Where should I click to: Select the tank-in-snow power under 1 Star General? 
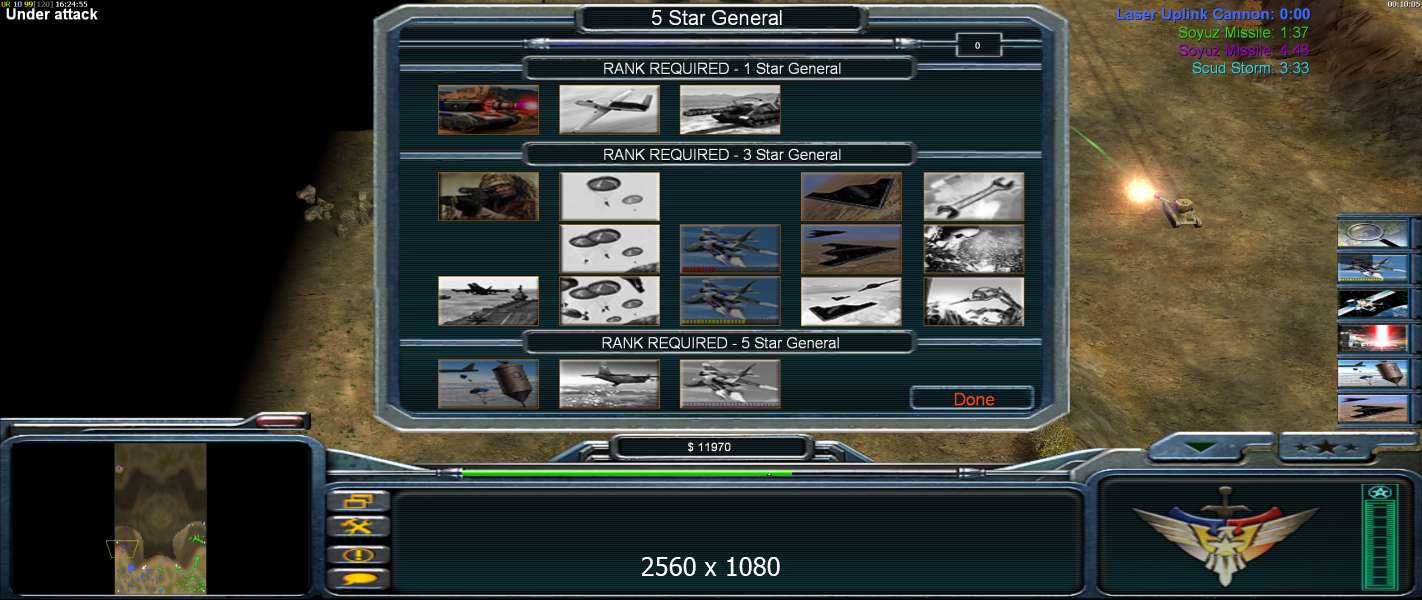[730, 110]
